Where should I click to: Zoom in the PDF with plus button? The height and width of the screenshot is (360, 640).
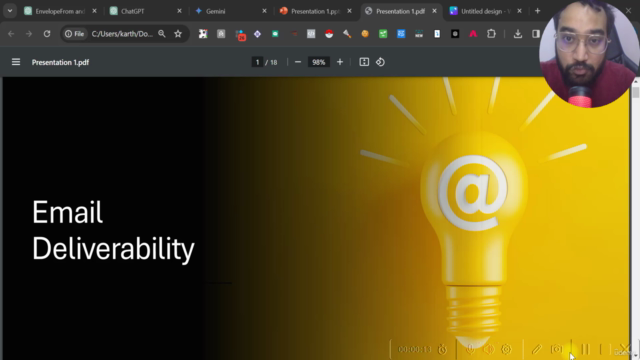pos(340,62)
